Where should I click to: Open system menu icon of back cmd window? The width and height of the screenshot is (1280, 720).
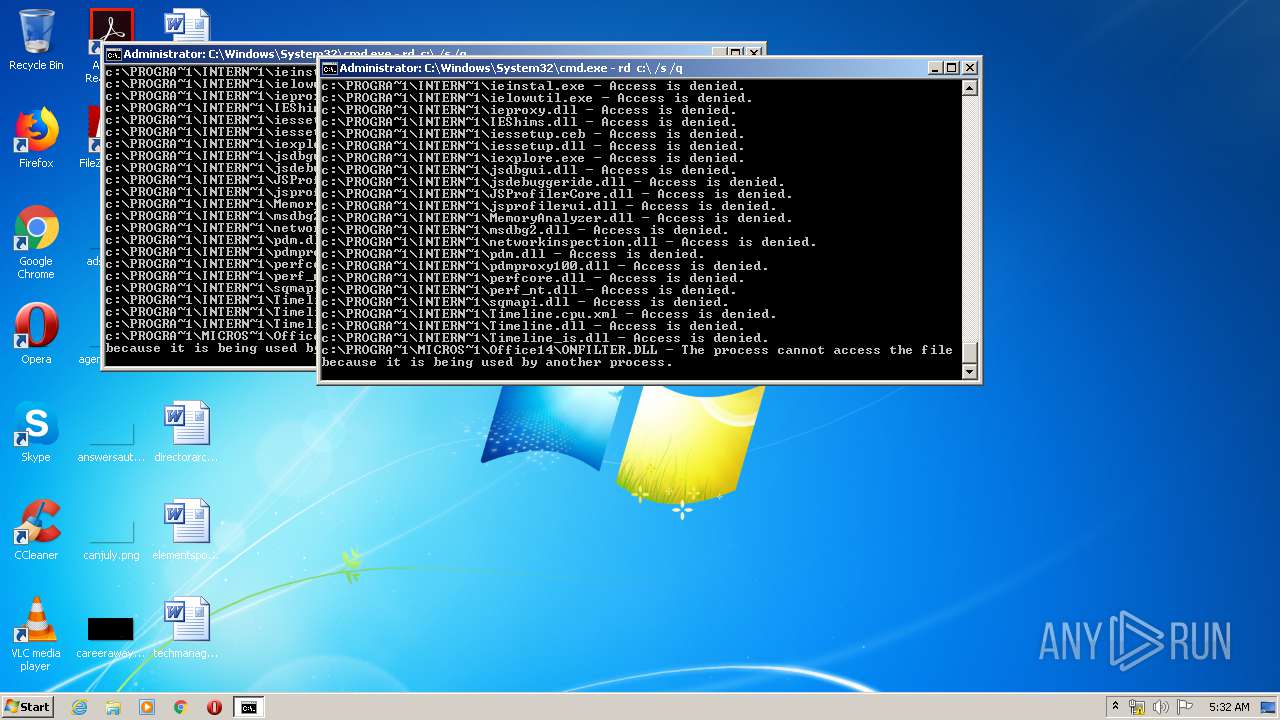pos(113,54)
